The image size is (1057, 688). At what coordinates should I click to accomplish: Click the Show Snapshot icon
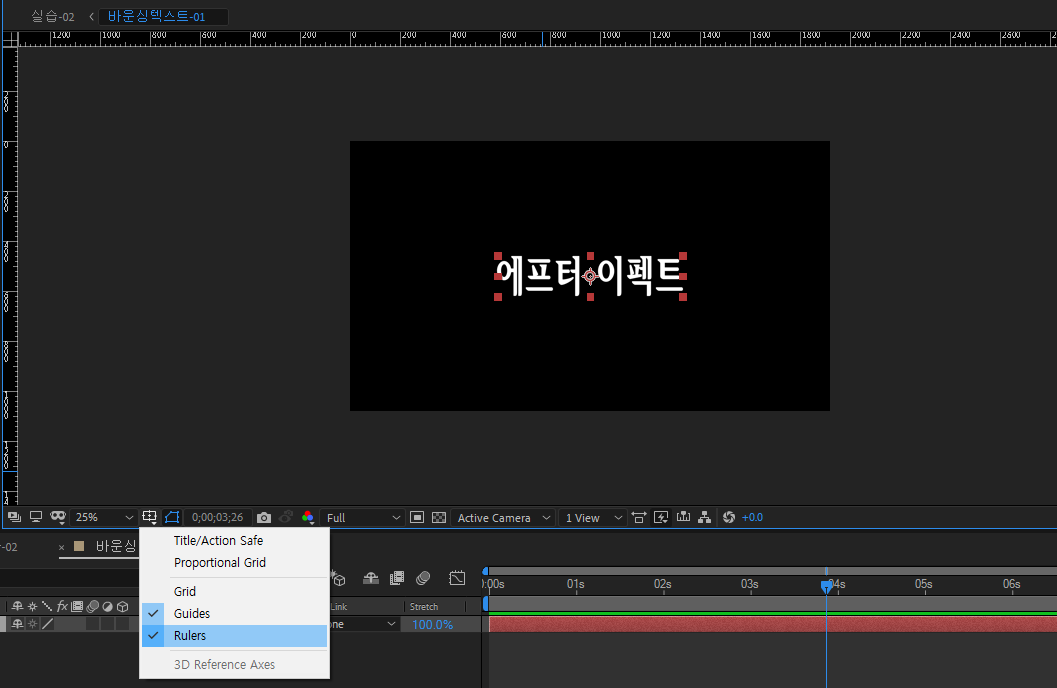[x=286, y=518]
